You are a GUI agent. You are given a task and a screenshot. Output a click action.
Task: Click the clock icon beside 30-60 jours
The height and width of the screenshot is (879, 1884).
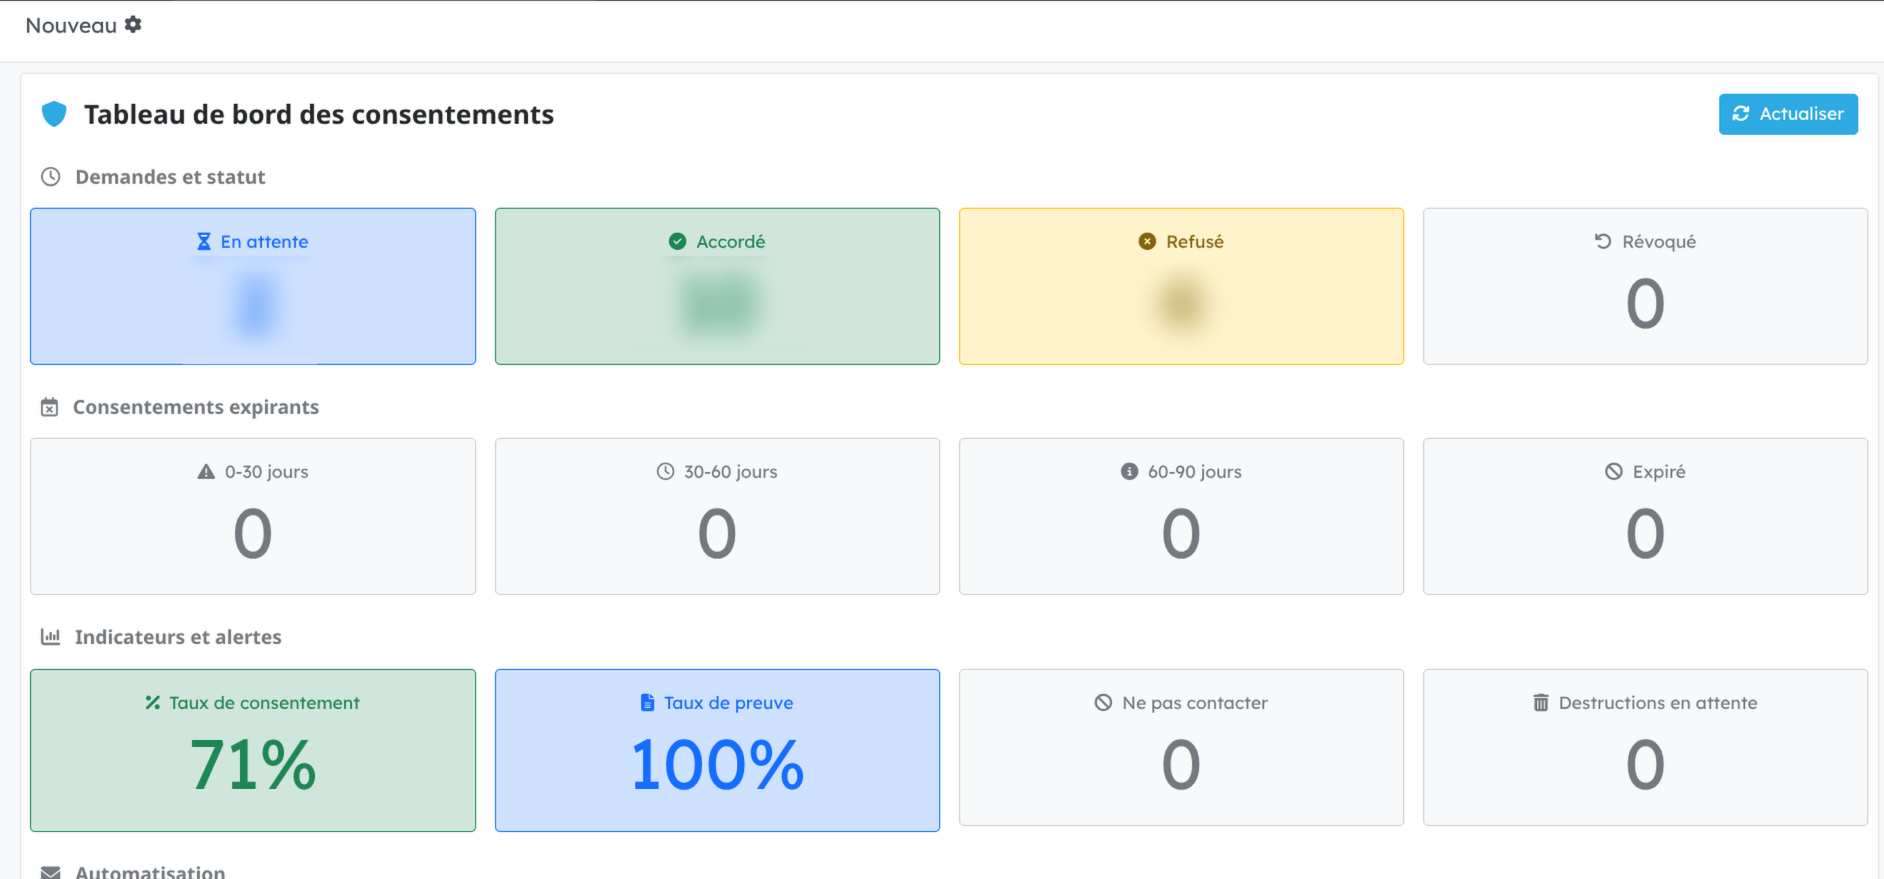click(x=665, y=472)
